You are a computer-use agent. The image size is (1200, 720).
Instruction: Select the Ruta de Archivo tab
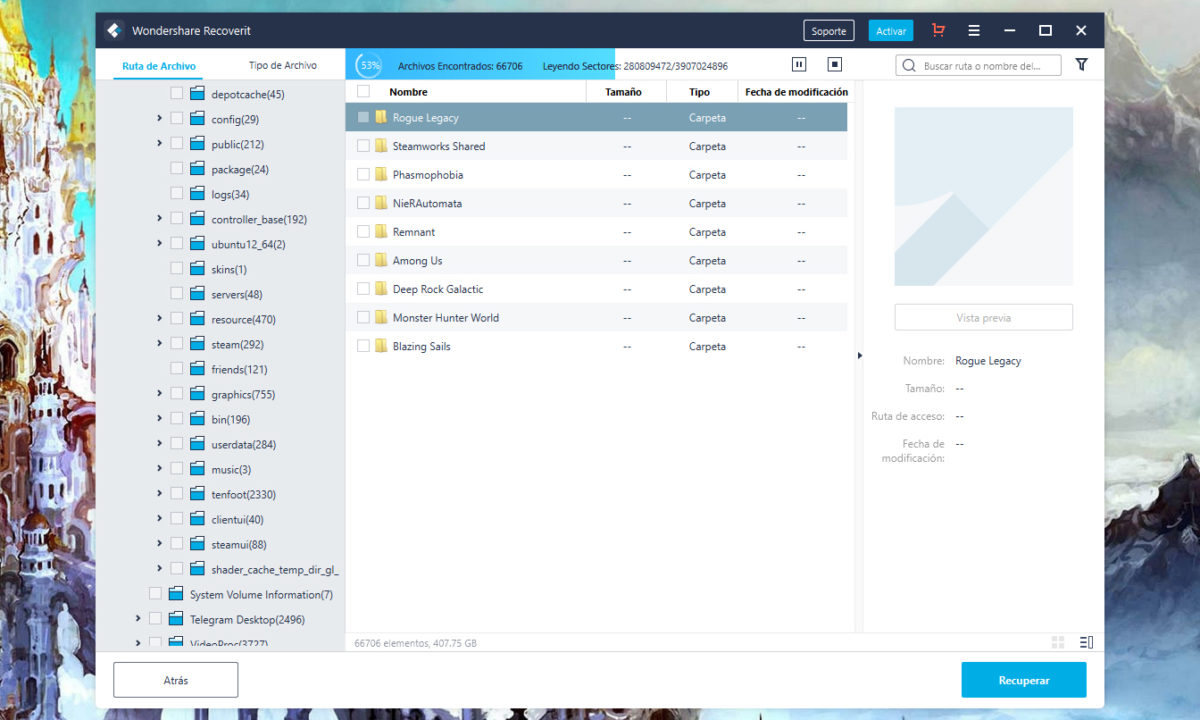(159, 66)
